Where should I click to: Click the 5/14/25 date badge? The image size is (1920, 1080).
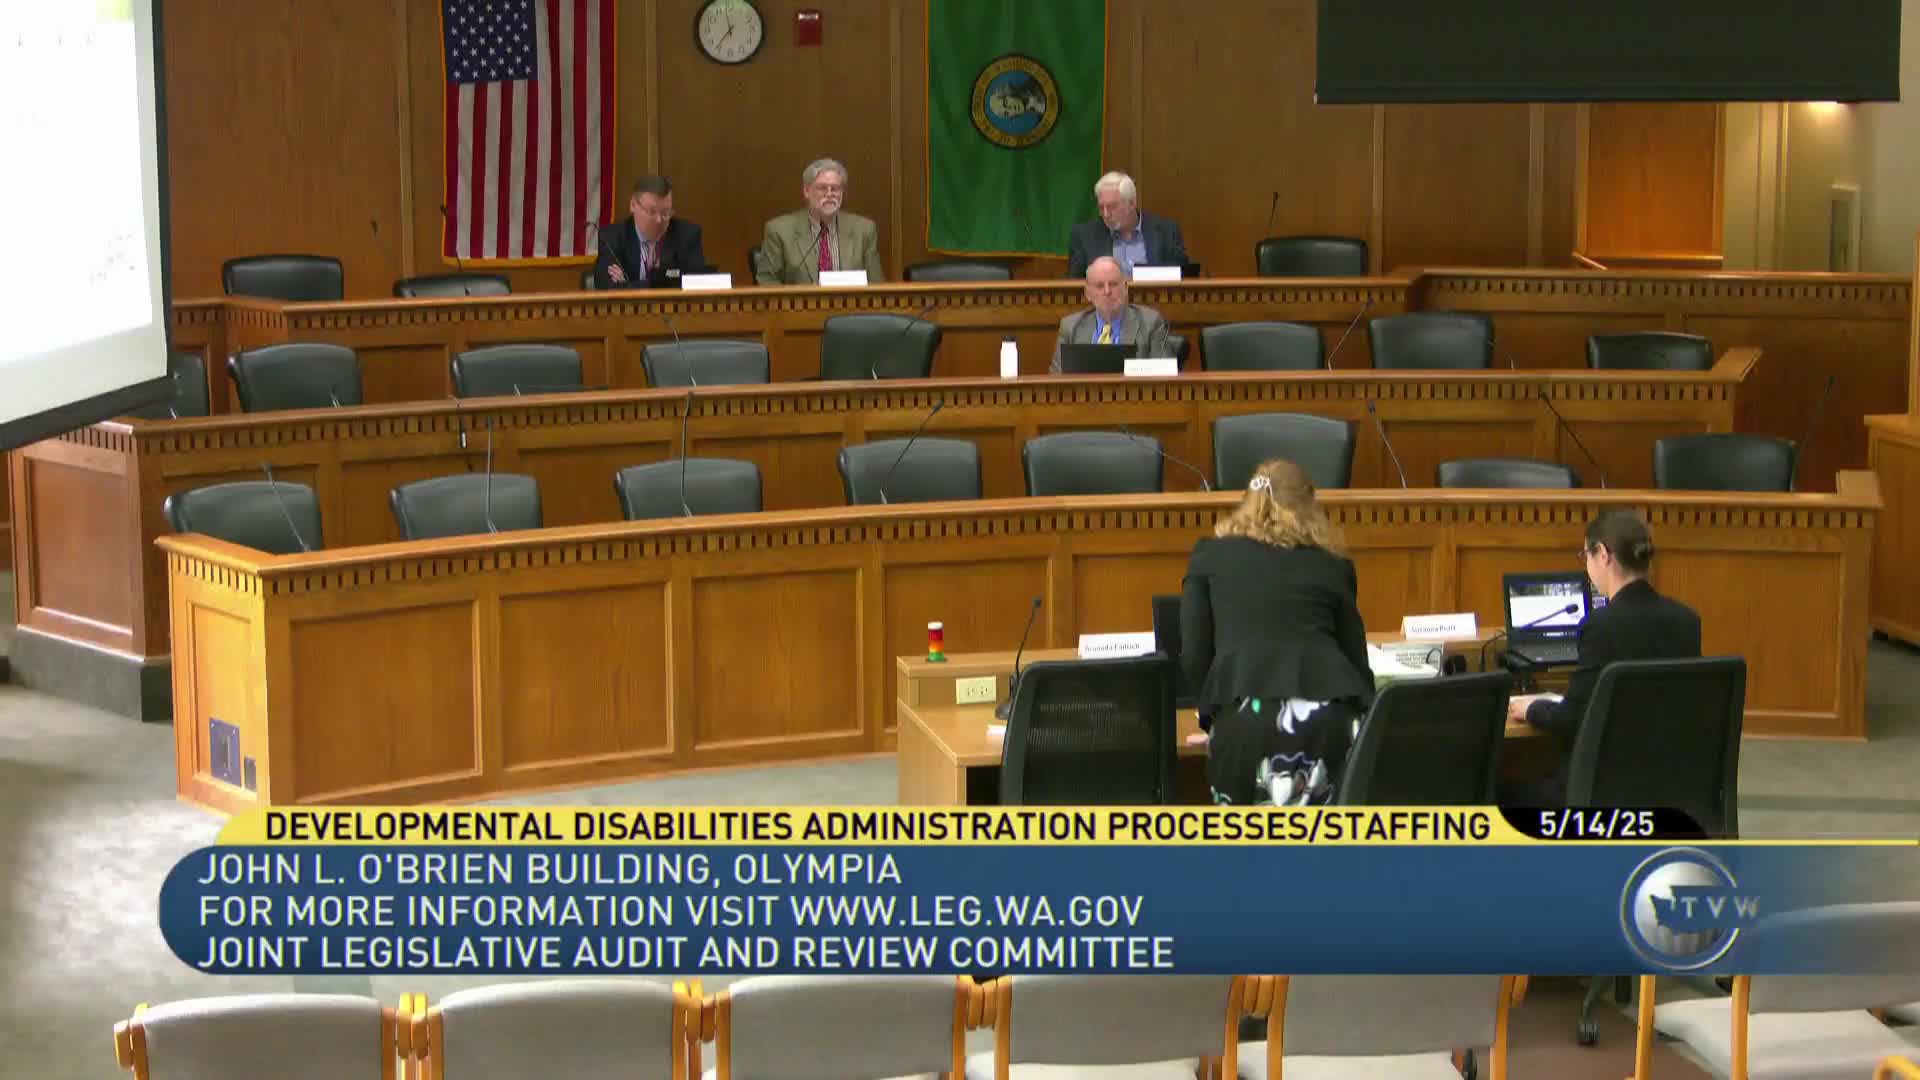(1596, 824)
